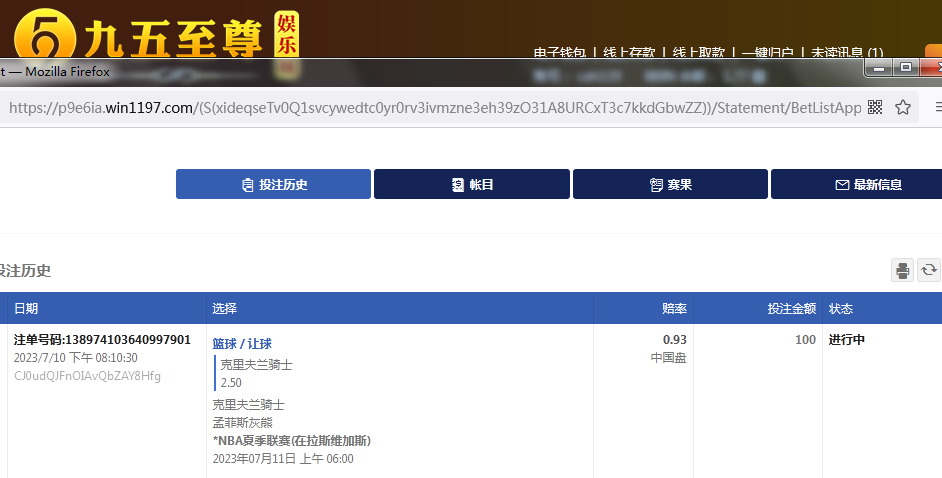The width and height of the screenshot is (942, 478).
Task: Click the bet time 2023/7/10 下午 08:10:30
Action: [76, 357]
